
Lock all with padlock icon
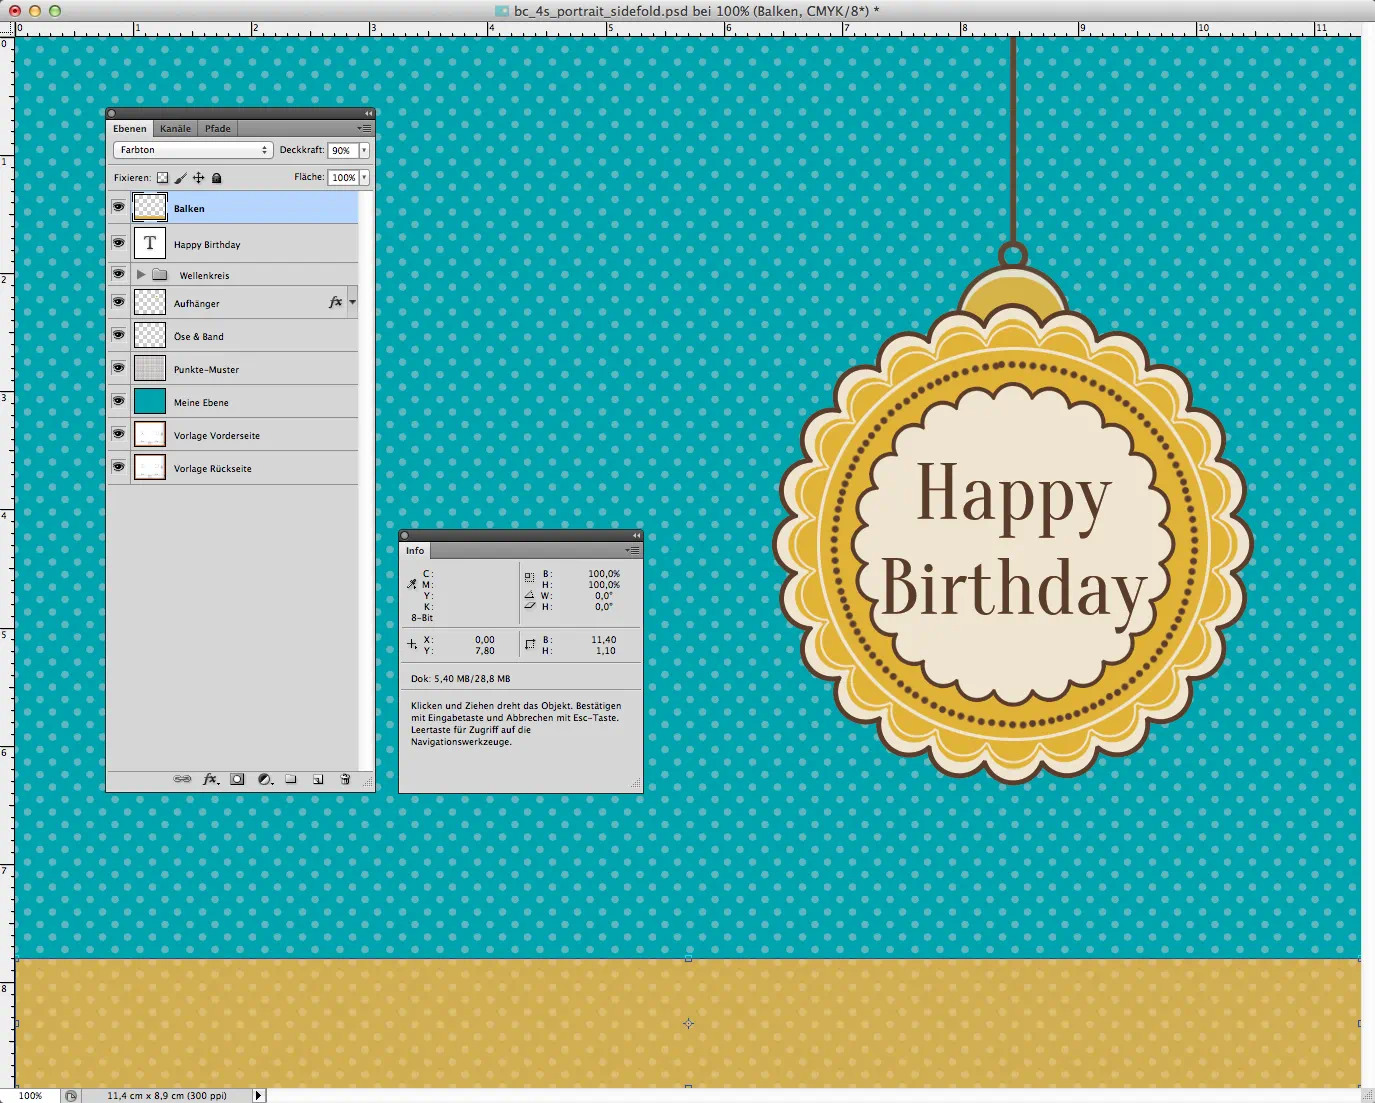[x=216, y=178]
